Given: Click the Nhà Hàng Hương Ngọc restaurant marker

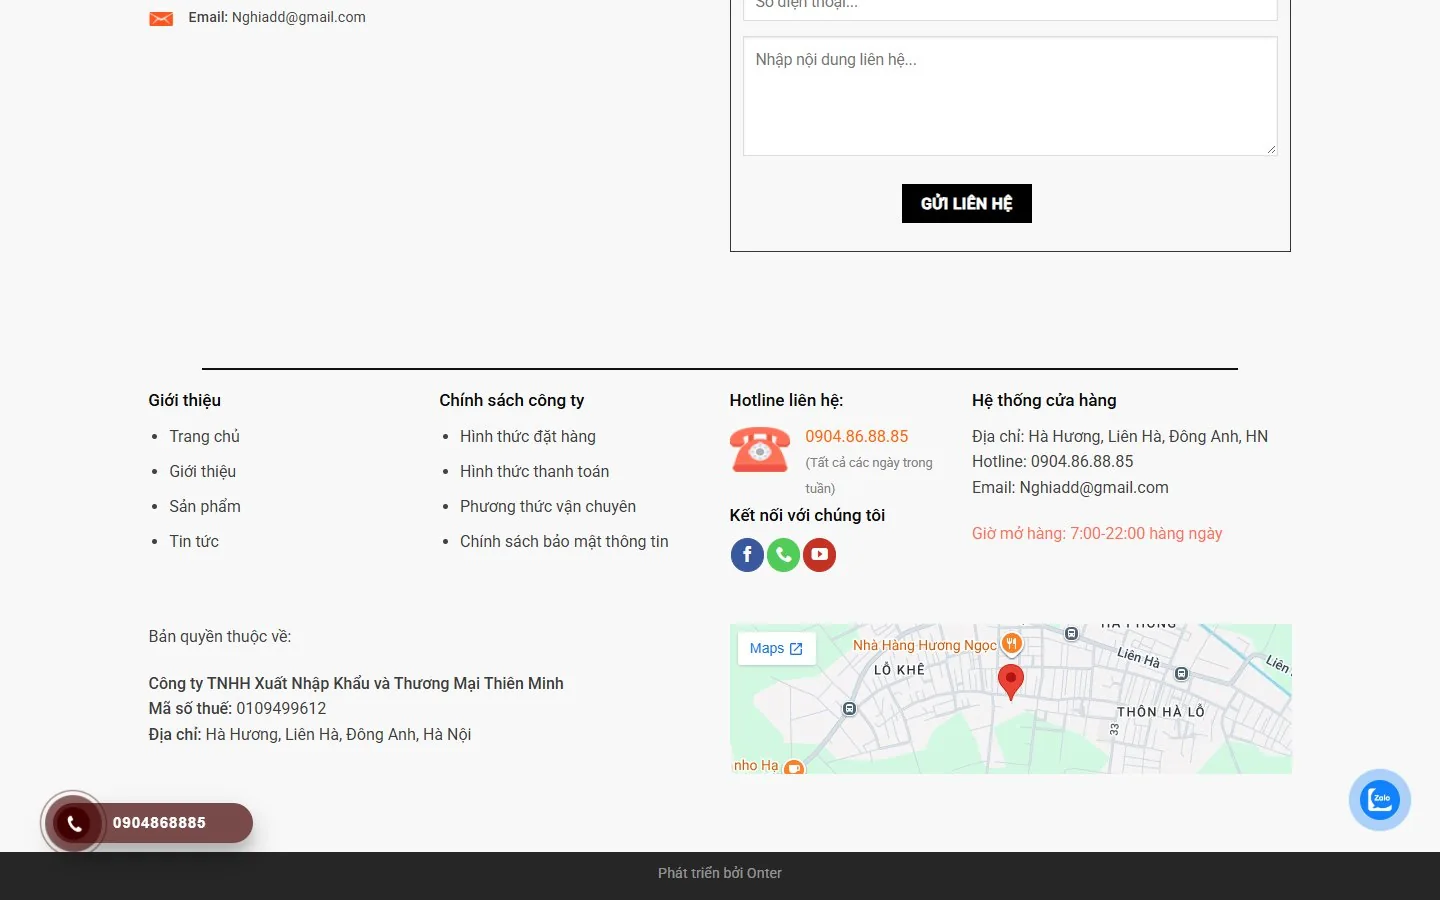Looking at the screenshot, I should coord(1012,643).
